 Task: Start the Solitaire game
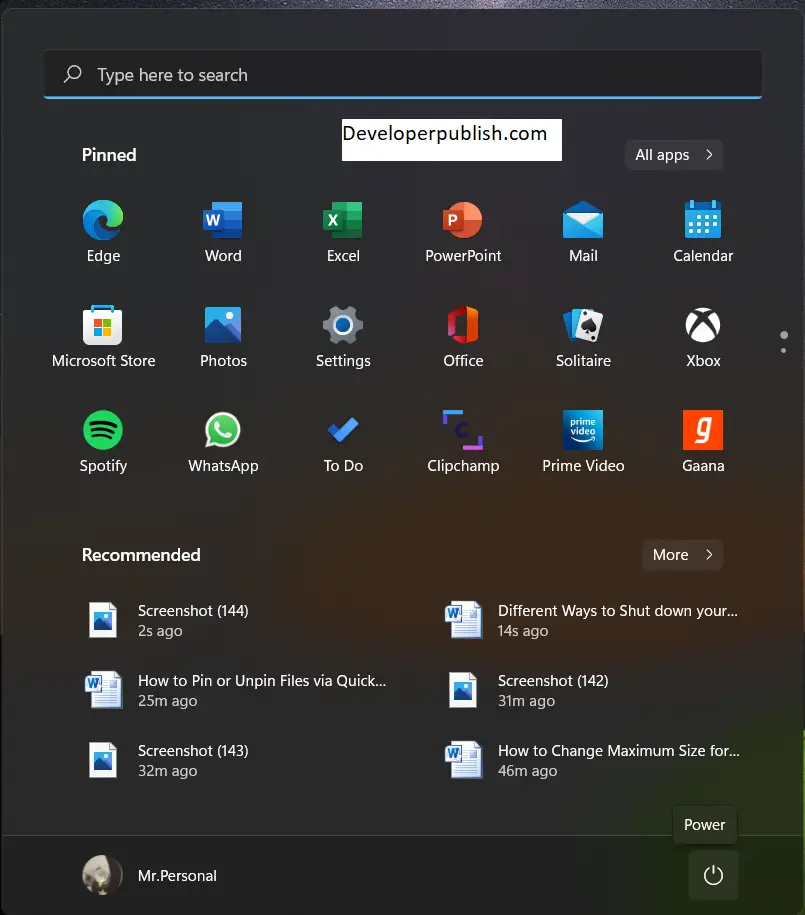pyautogui.click(x=583, y=337)
